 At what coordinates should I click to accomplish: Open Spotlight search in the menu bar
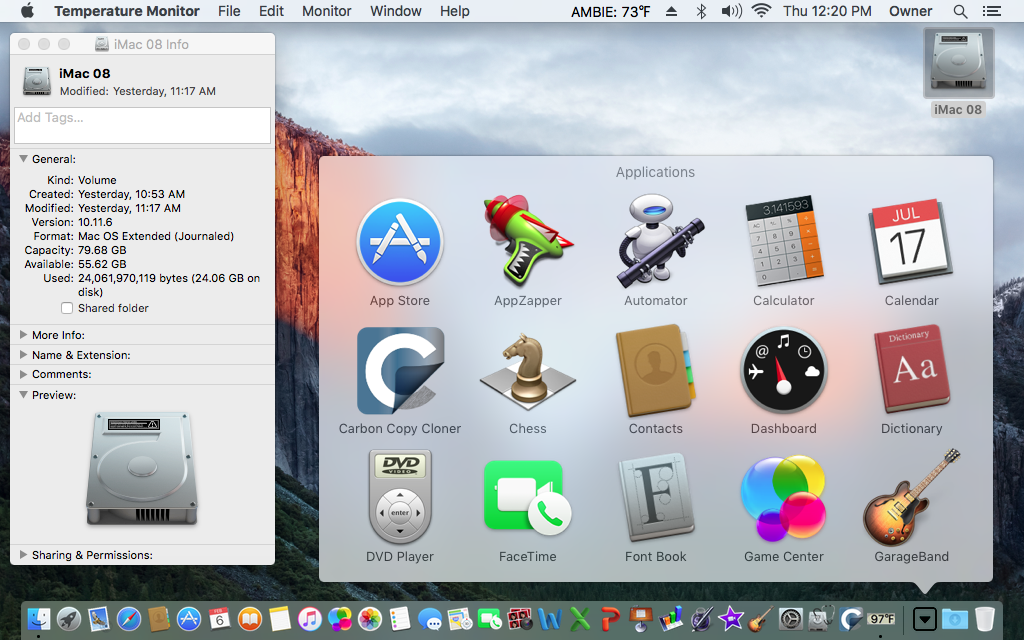click(x=960, y=11)
